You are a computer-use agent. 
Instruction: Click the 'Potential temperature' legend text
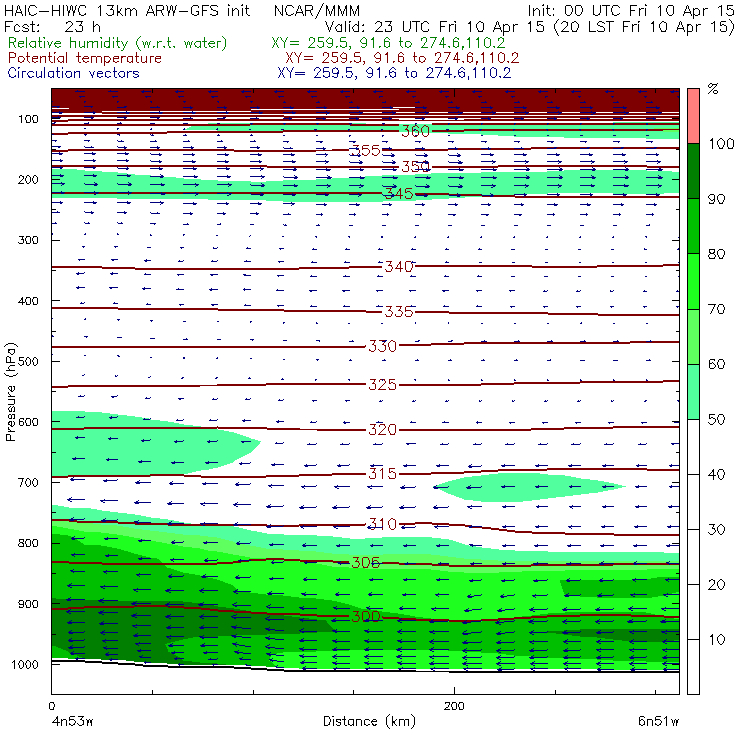(85, 58)
